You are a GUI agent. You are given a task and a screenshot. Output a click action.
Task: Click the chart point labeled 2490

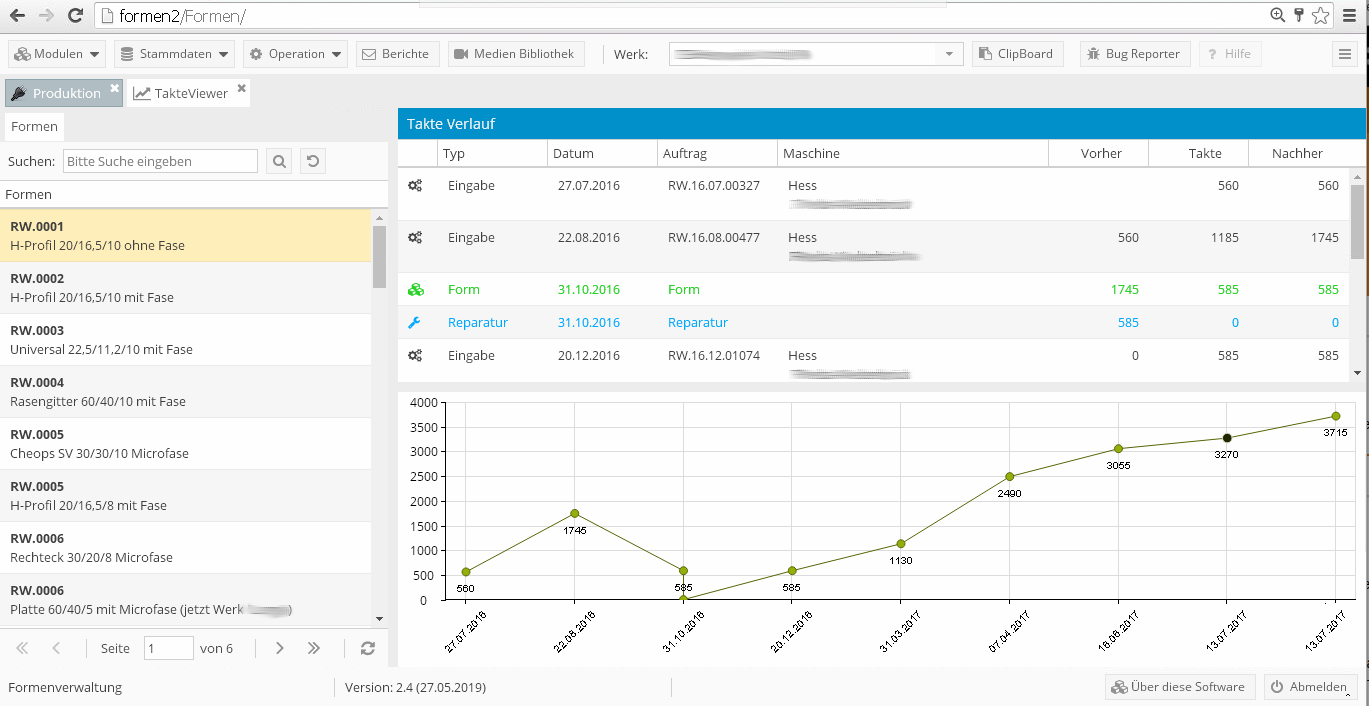coord(1010,477)
